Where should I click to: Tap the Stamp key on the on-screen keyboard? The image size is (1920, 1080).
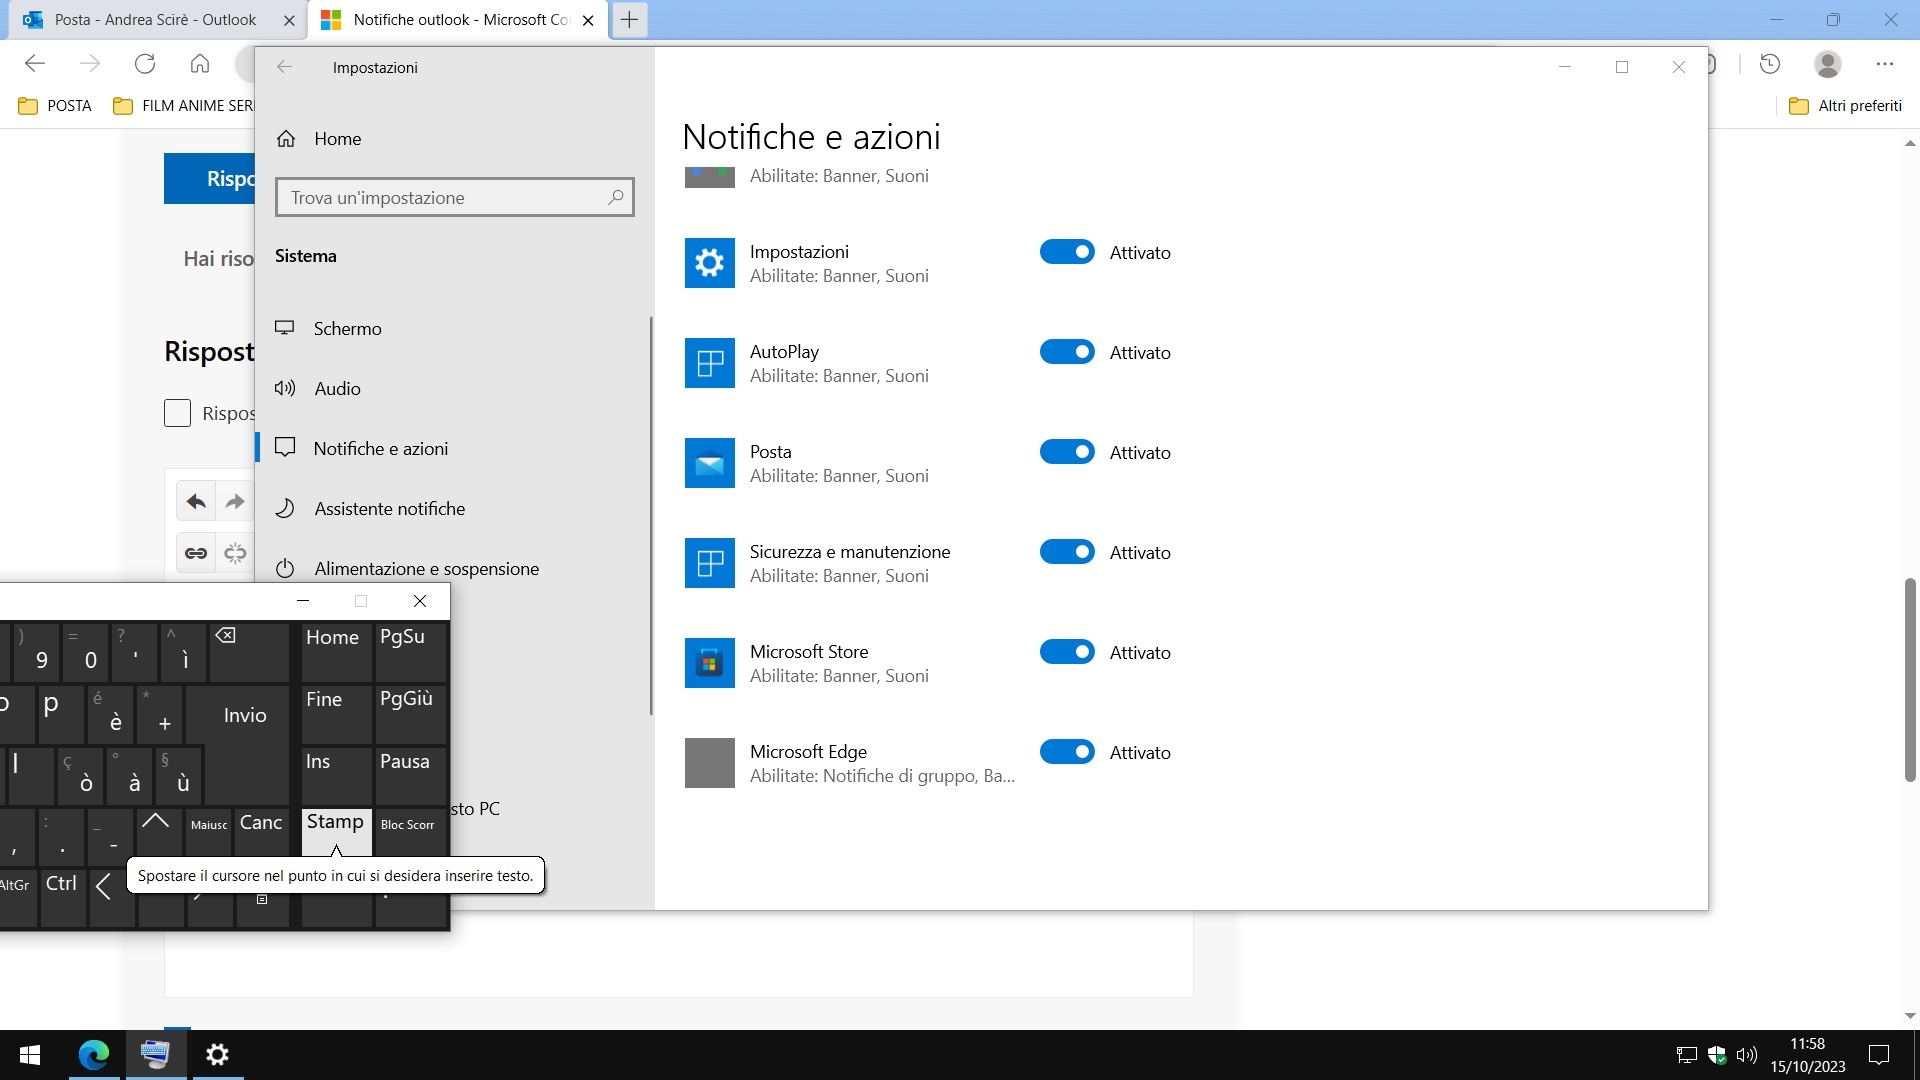(x=336, y=832)
